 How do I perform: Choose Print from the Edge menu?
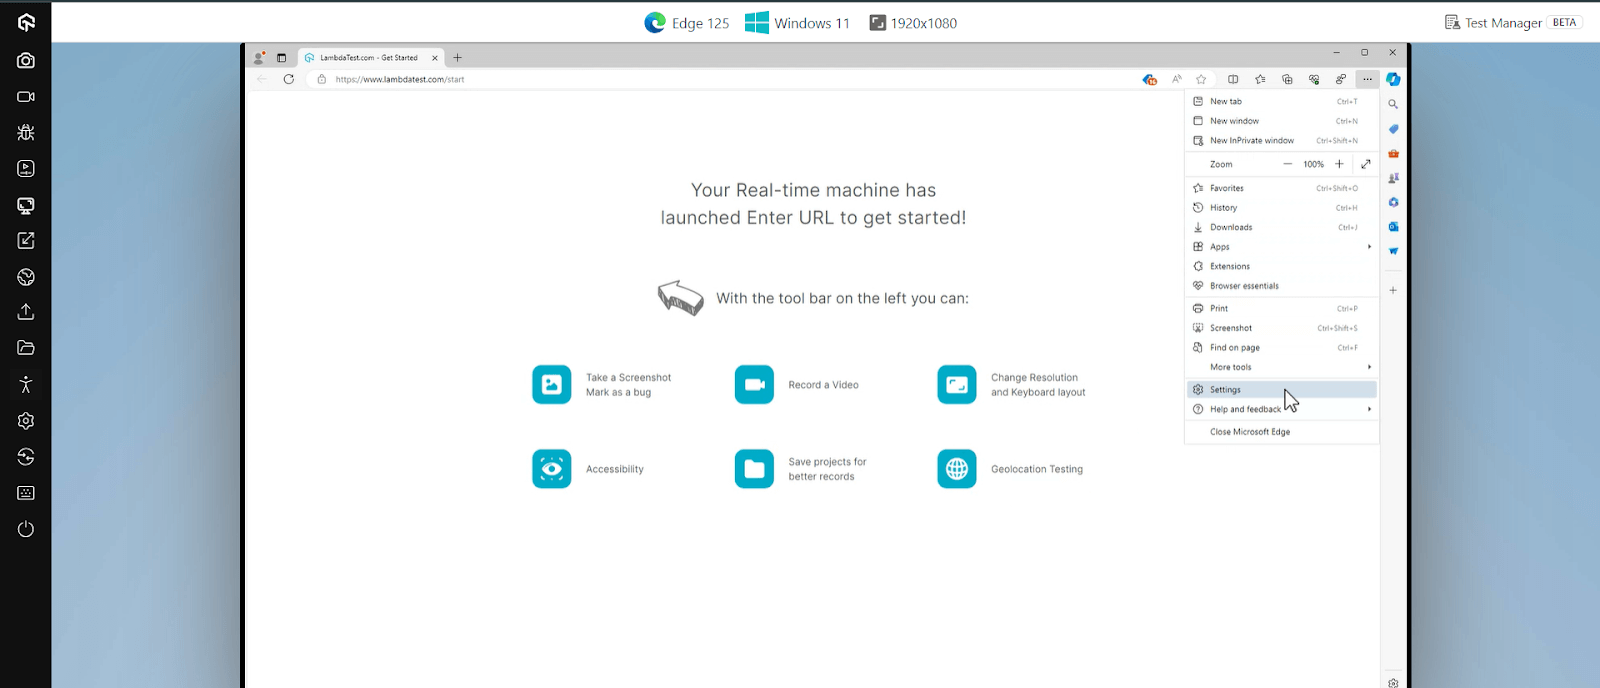click(1282, 308)
